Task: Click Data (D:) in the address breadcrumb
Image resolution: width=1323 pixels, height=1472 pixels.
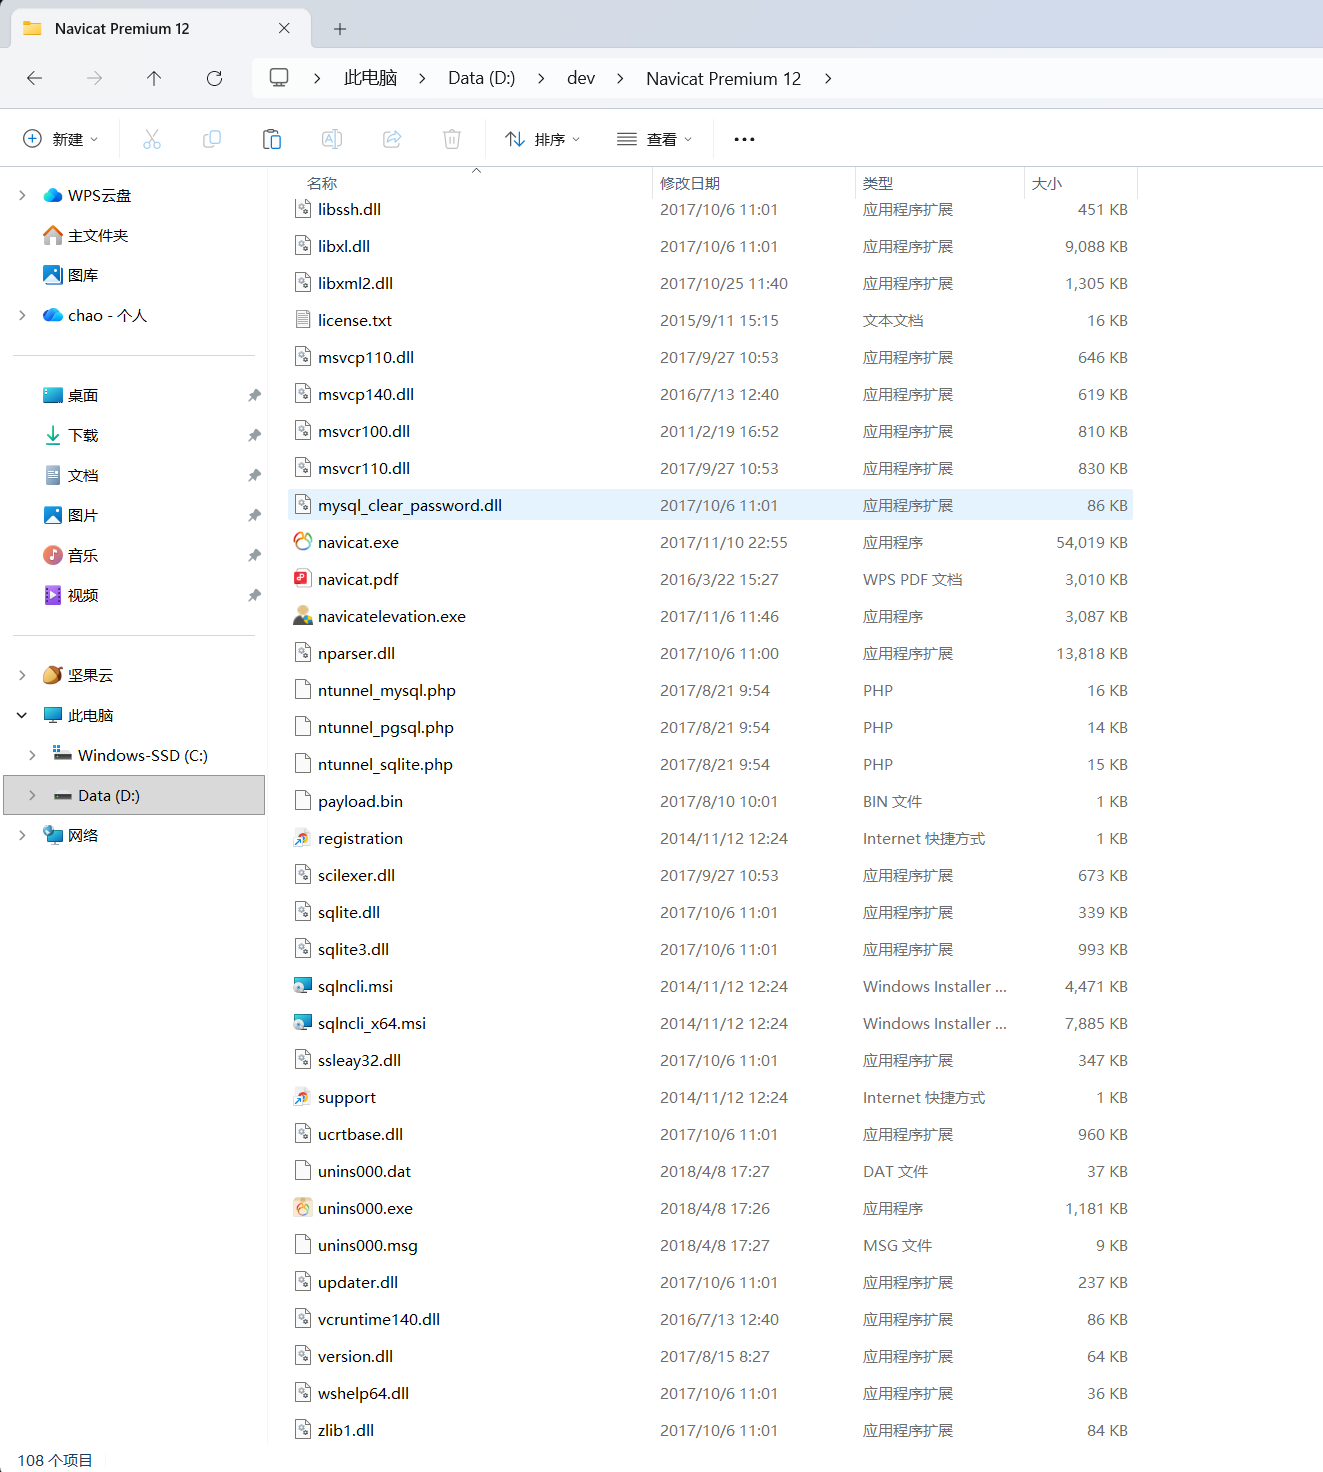Action: pyautogui.click(x=482, y=78)
